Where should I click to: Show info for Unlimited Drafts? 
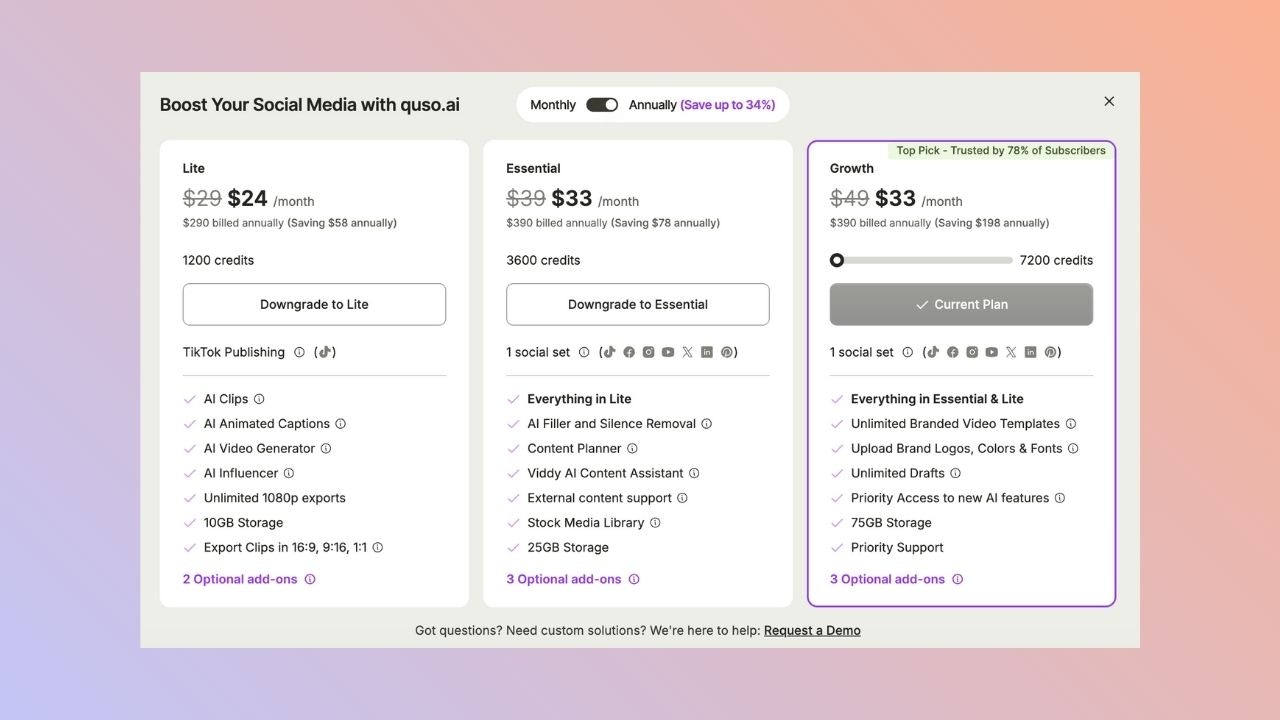[956, 473]
